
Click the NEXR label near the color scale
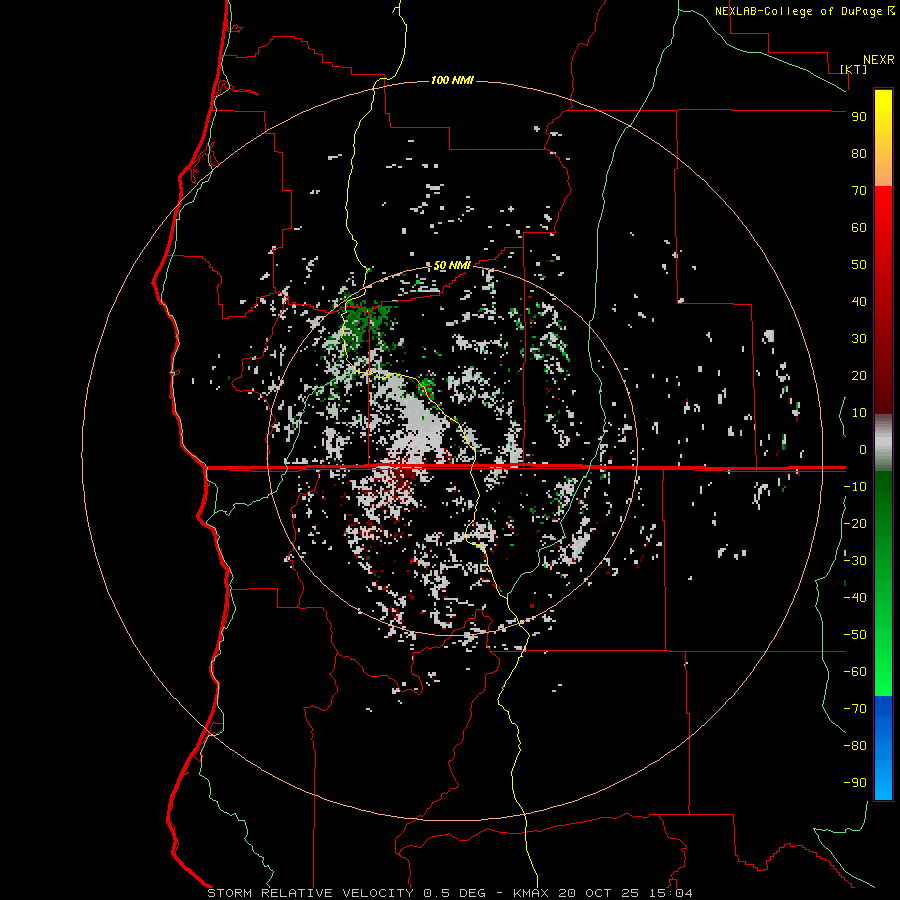point(879,60)
